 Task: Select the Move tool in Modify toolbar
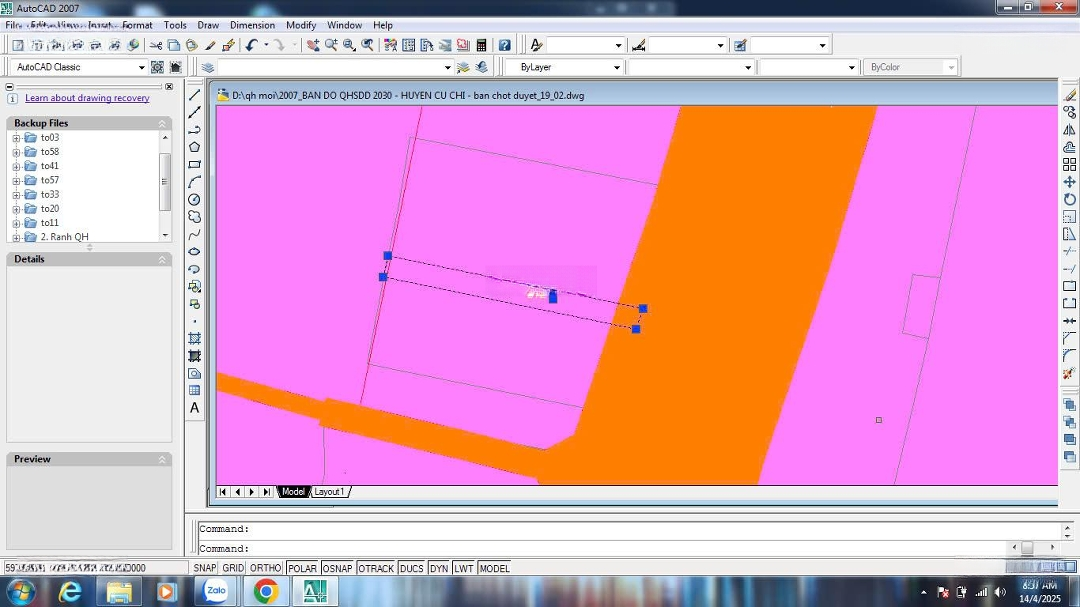coord(1069,182)
